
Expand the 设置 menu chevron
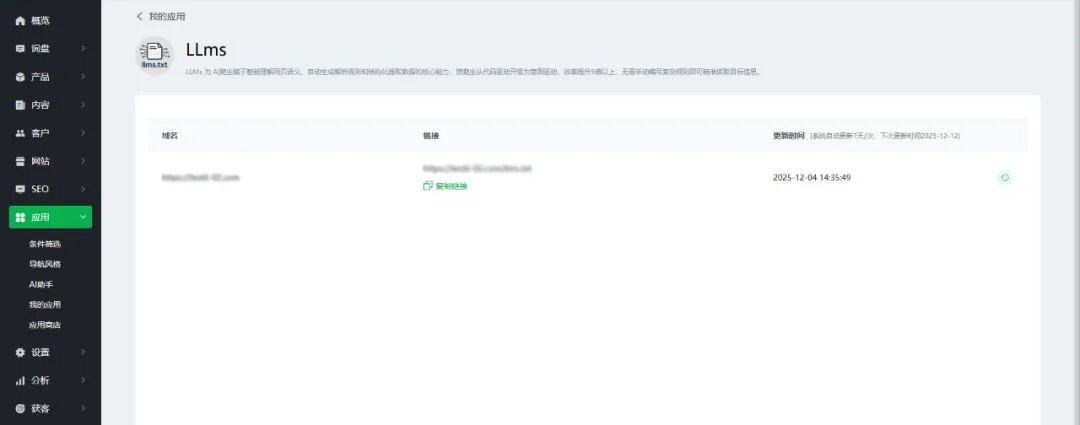click(83, 352)
